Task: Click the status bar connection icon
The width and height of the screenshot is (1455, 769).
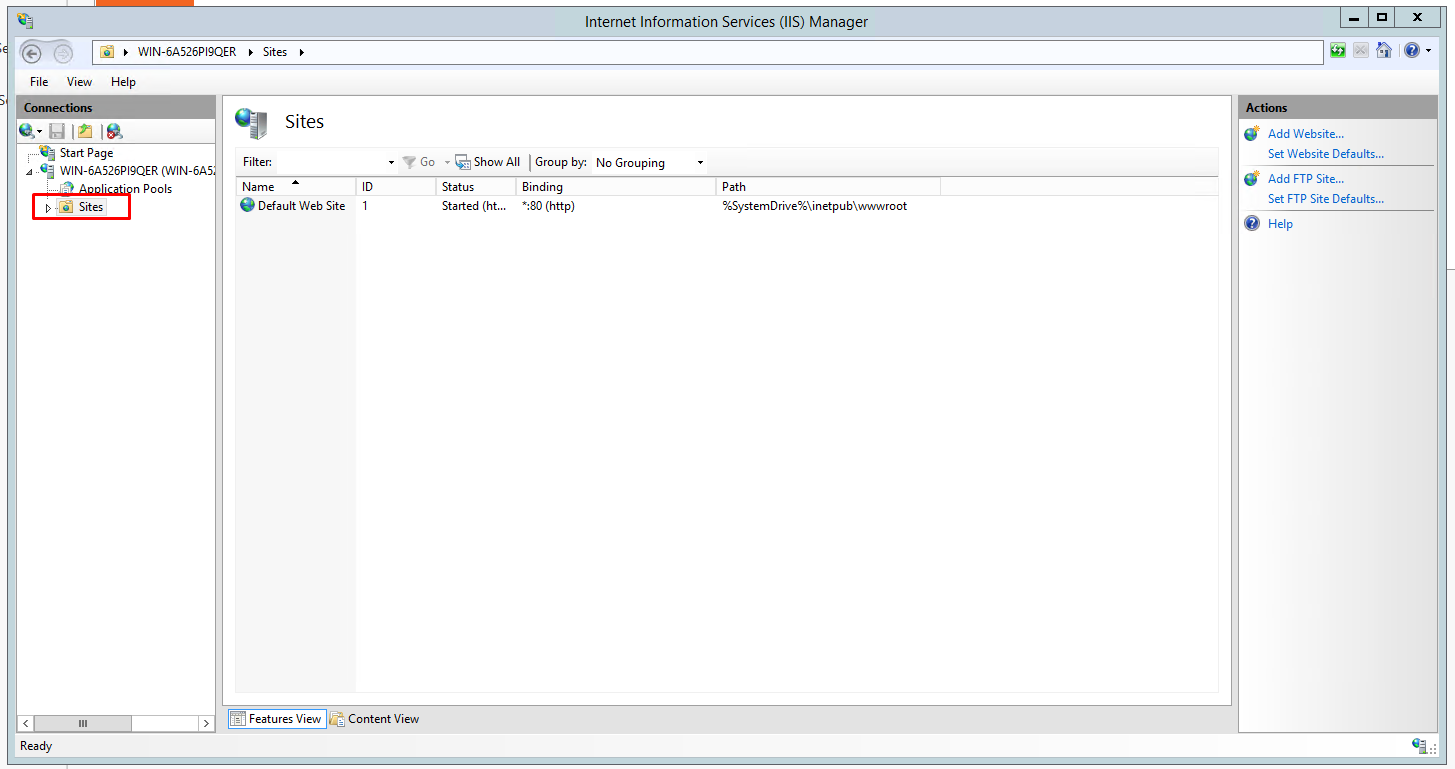Action: (x=1420, y=745)
